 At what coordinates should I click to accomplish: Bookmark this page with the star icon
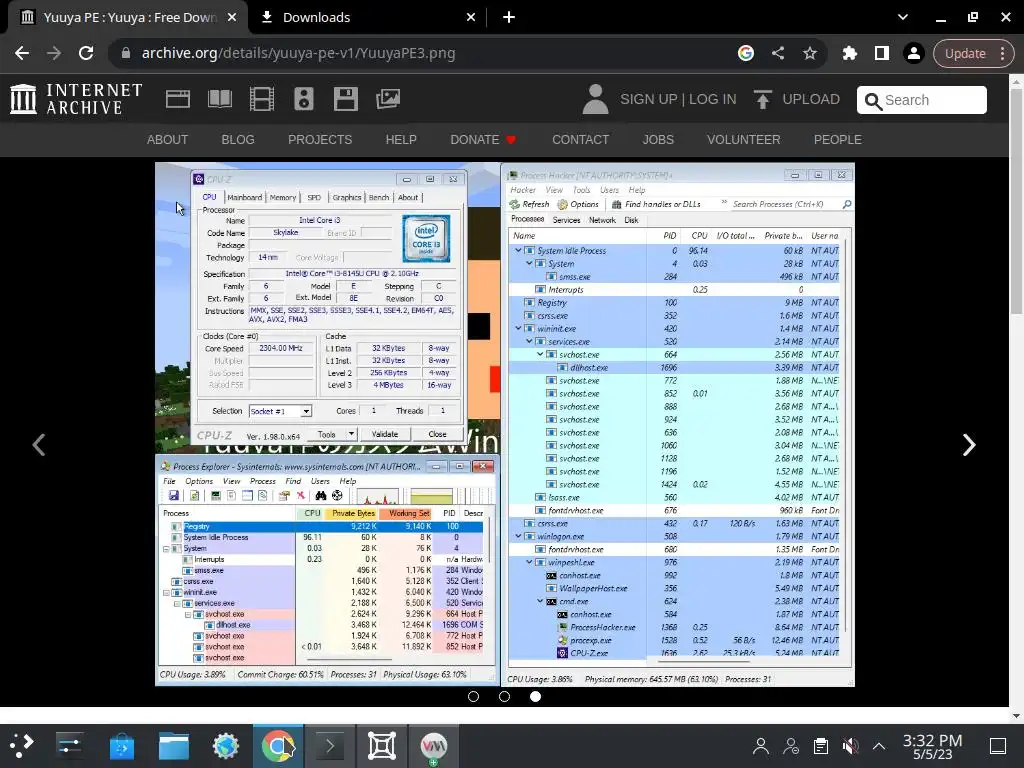pos(810,54)
